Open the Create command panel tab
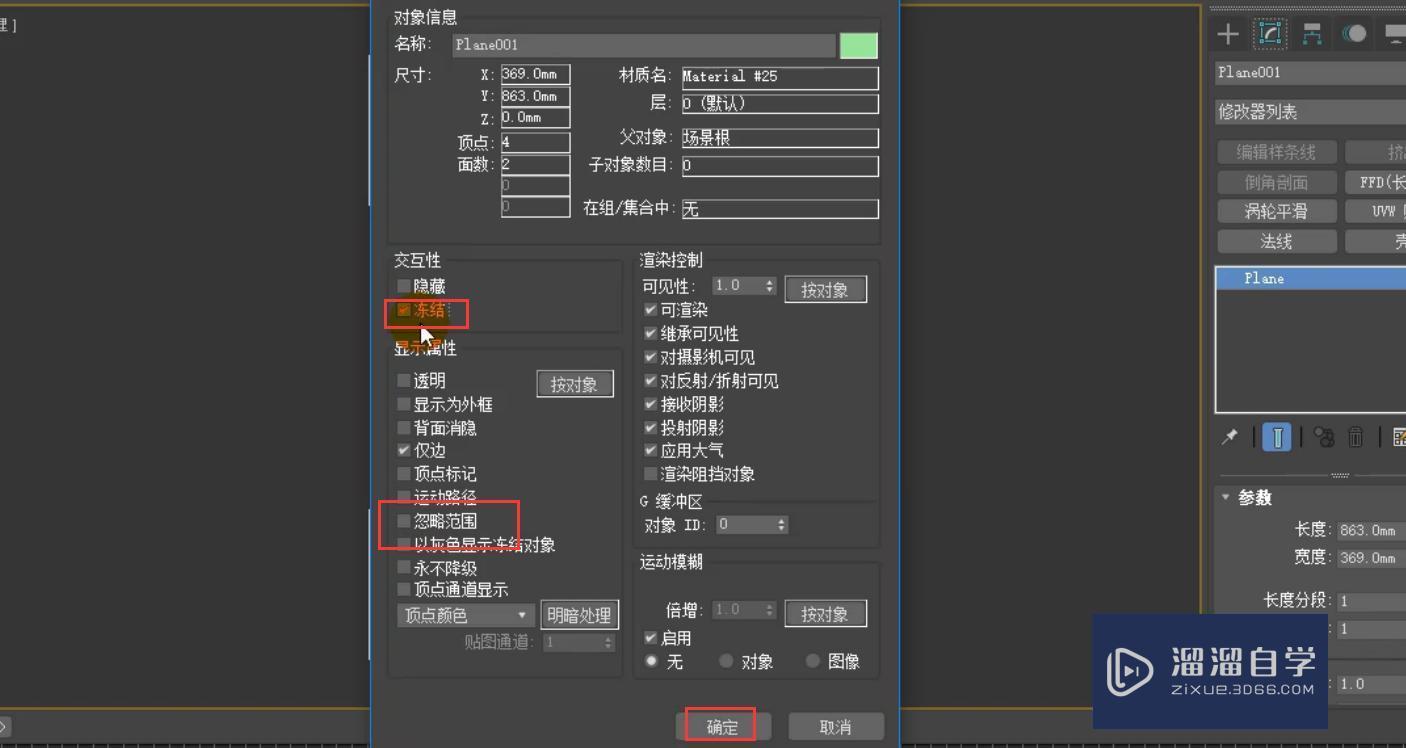Screen dimensions: 1406x748 pos(1228,33)
